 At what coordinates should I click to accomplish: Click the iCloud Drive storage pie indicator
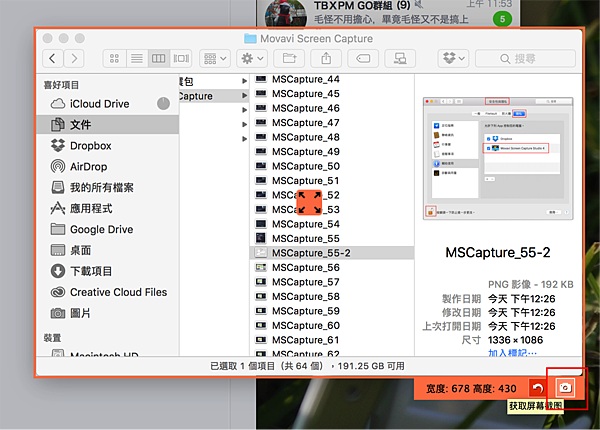pyautogui.click(x=163, y=104)
